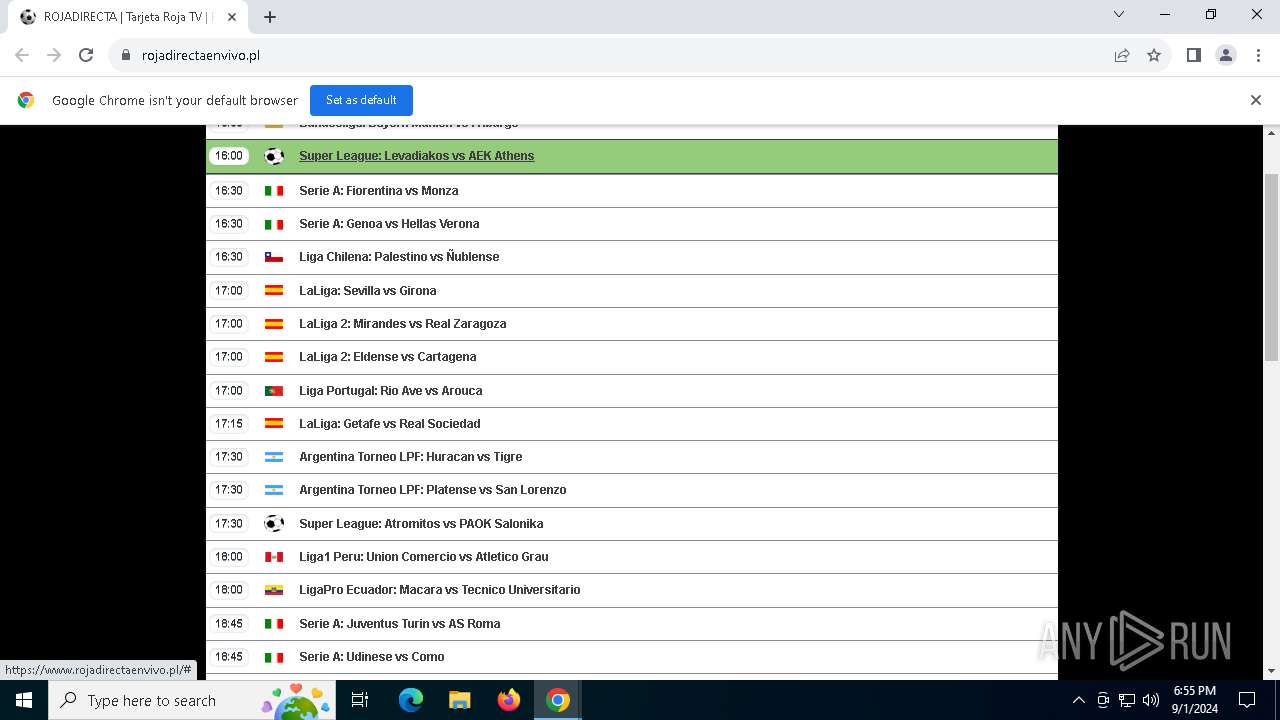This screenshot has width=1280, height=720.
Task: Click Portugal flag on Rio Ave row
Action: (x=274, y=391)
